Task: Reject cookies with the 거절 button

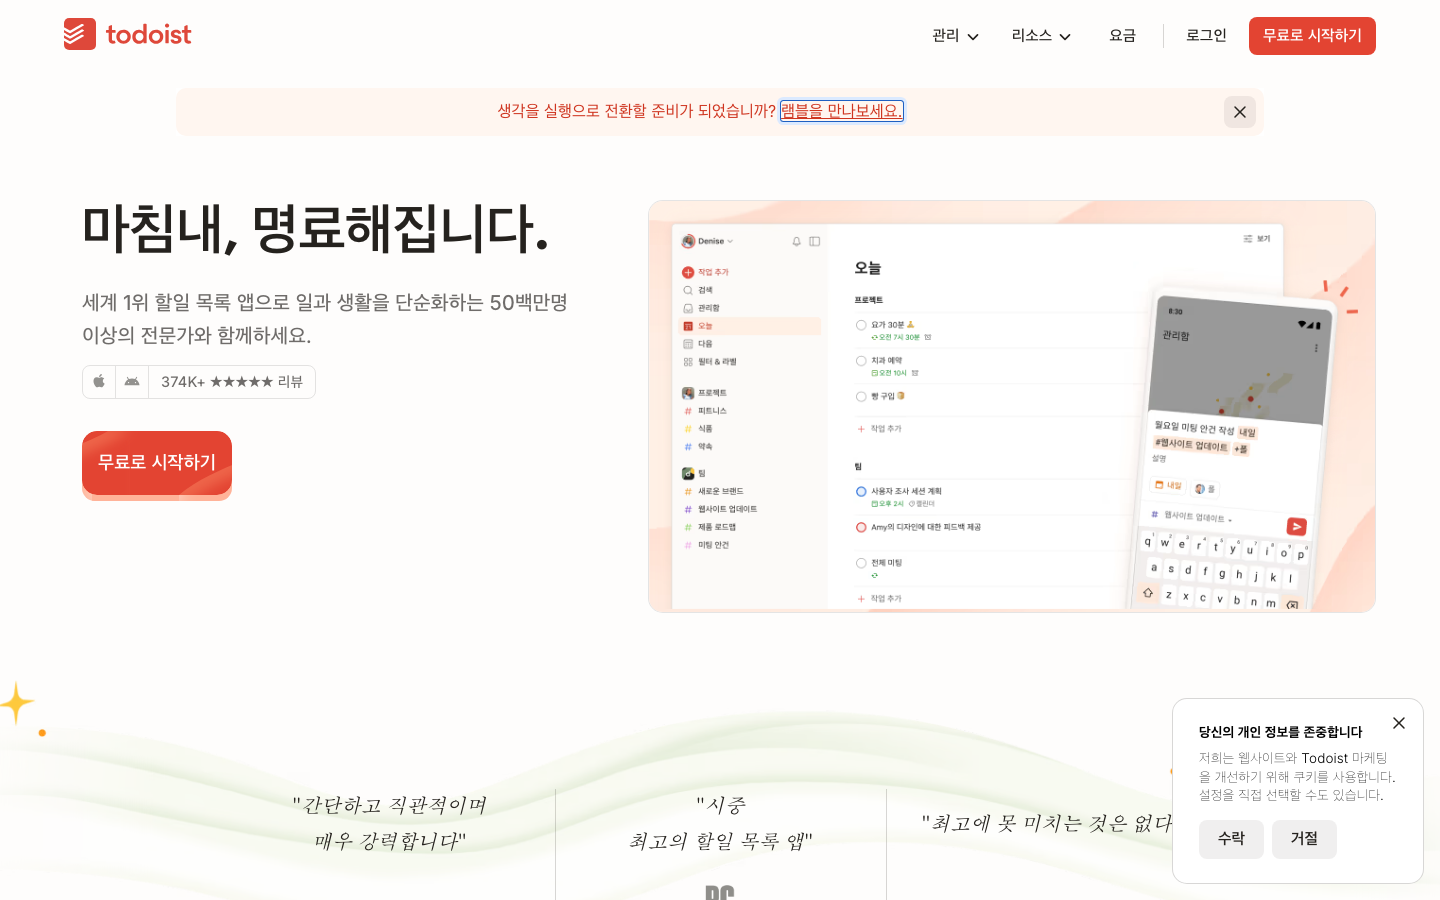Action: tap(1304, 839)
